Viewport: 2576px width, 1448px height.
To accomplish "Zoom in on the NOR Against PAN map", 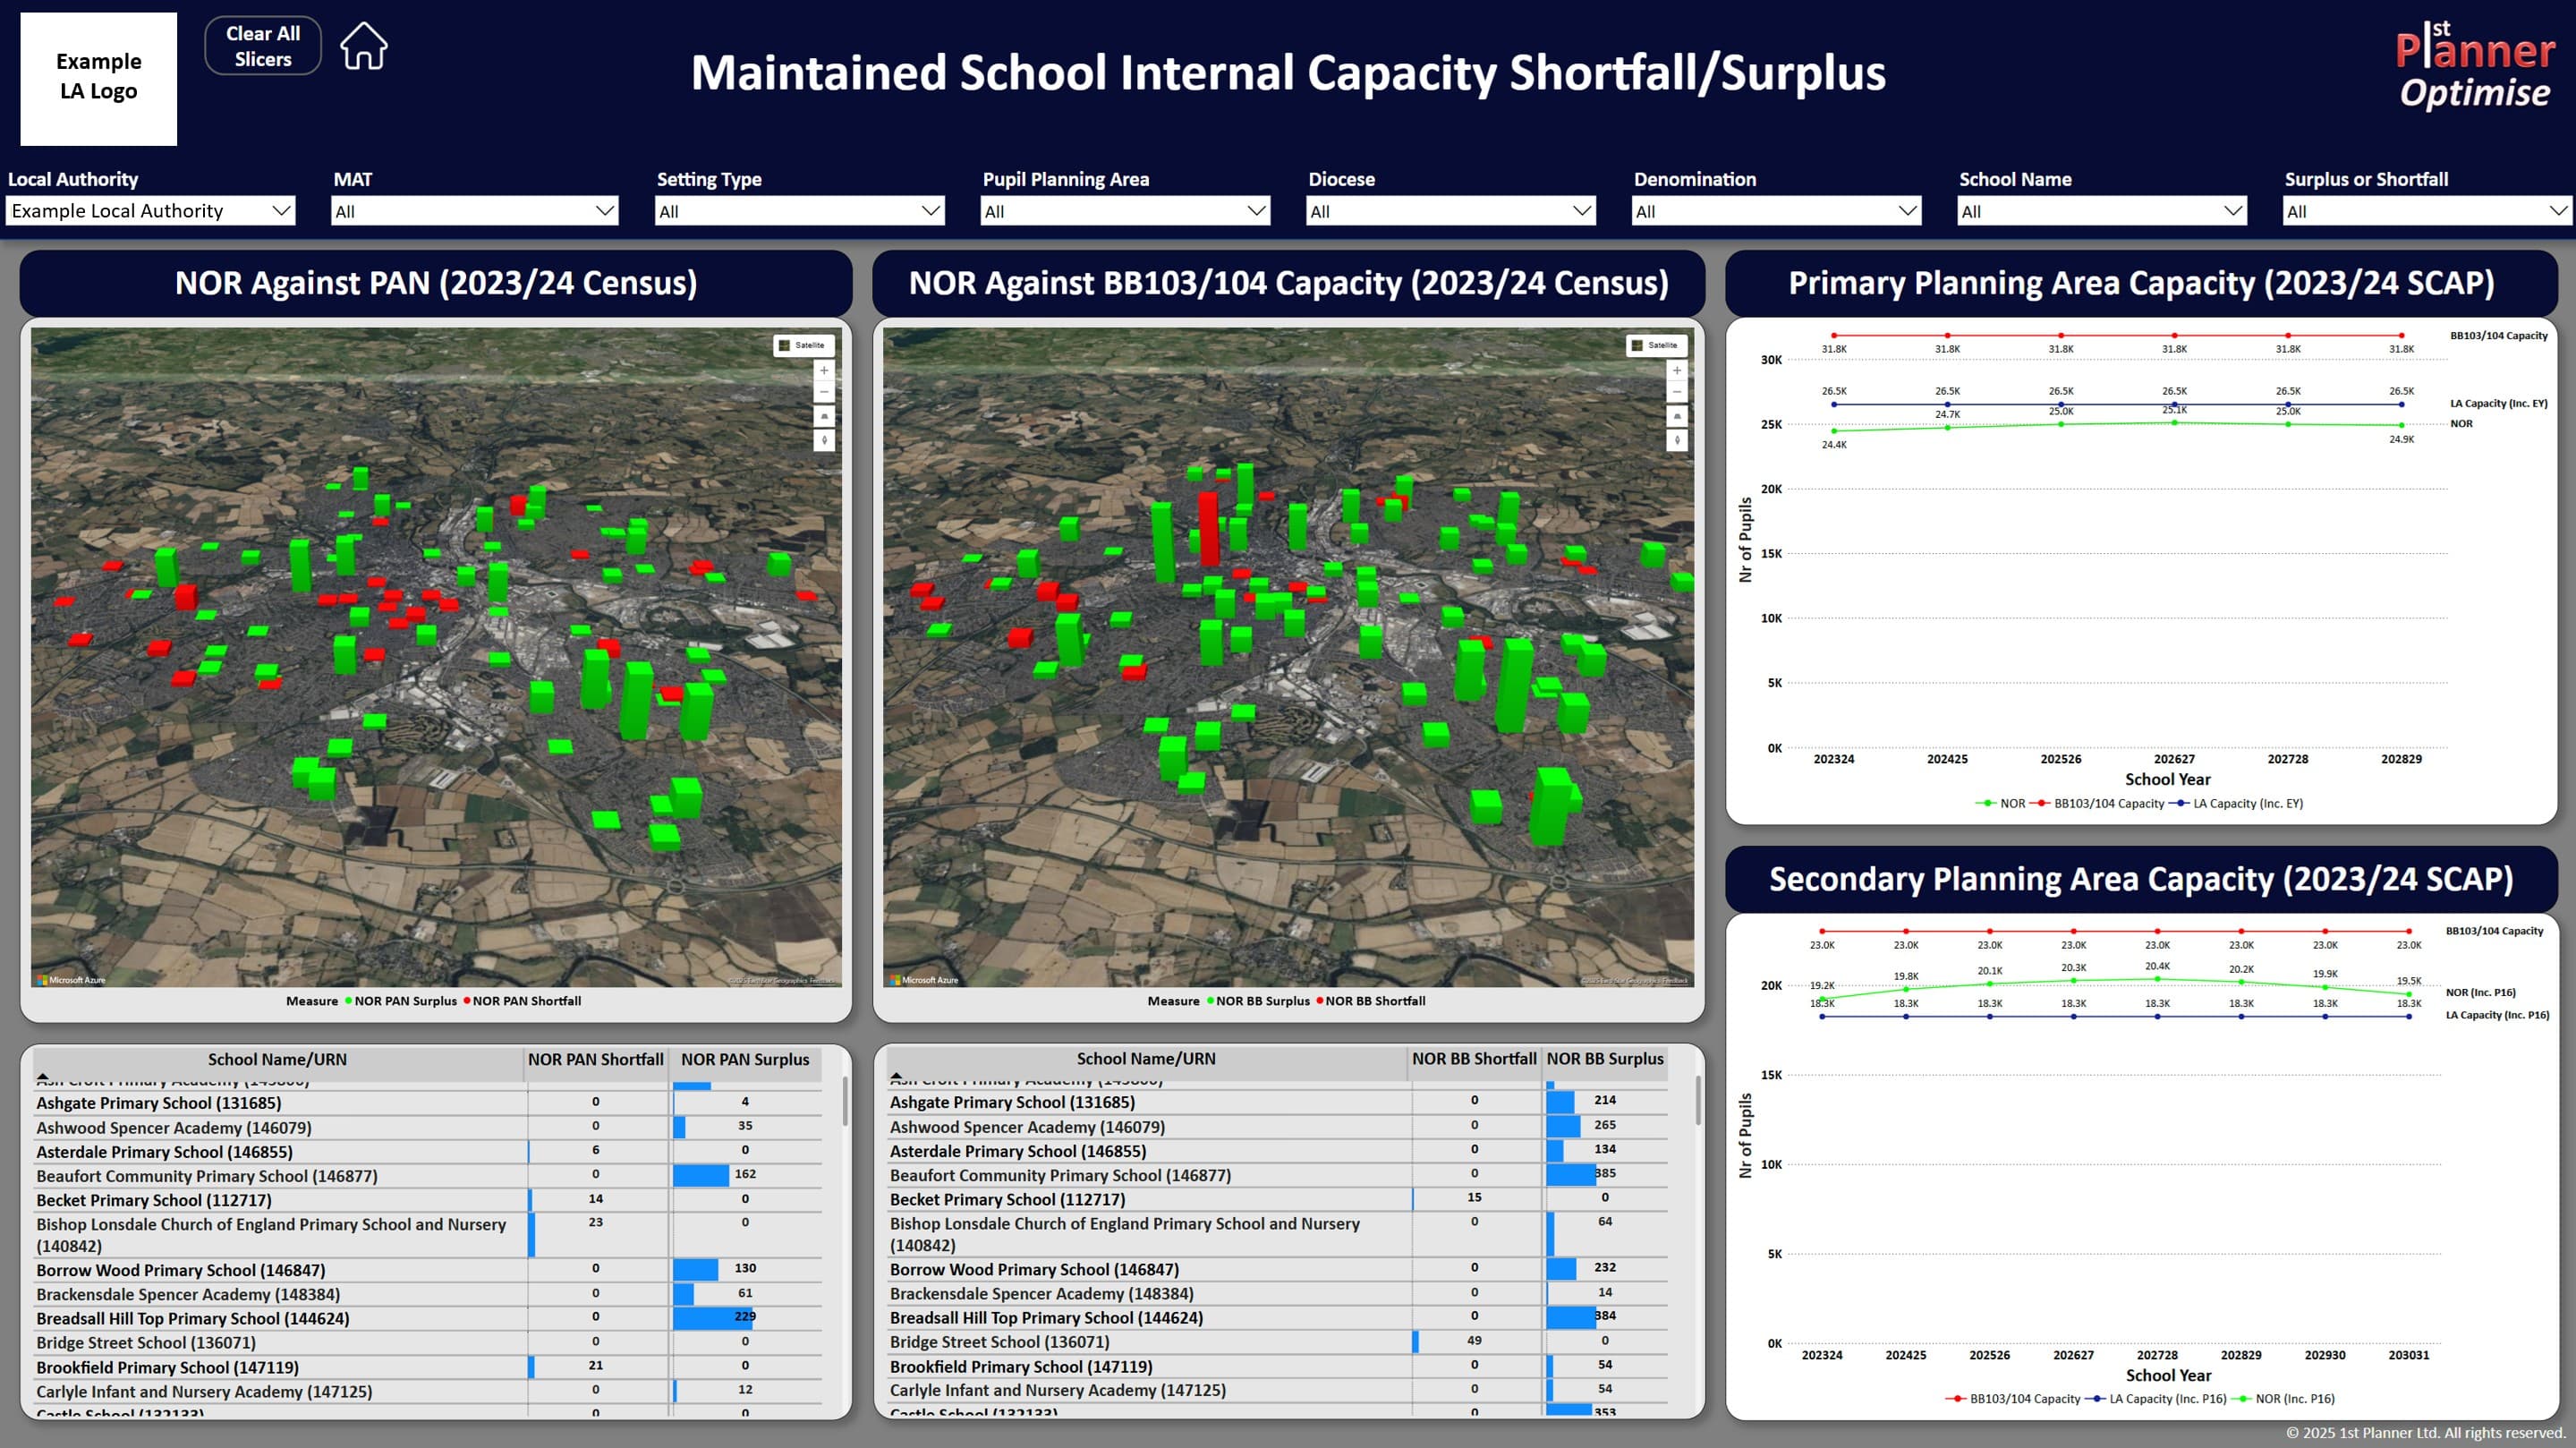I will click(x=824, y=371).
